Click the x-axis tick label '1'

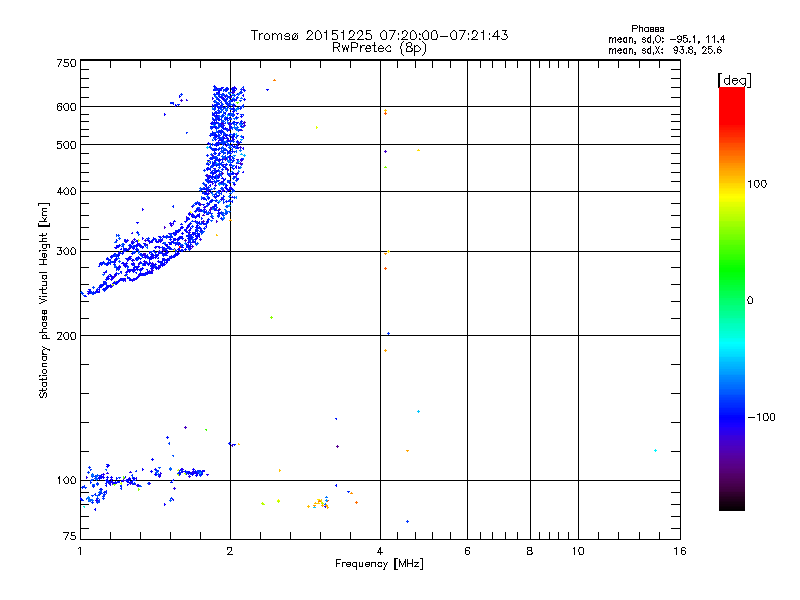click(x=80, y=551)
